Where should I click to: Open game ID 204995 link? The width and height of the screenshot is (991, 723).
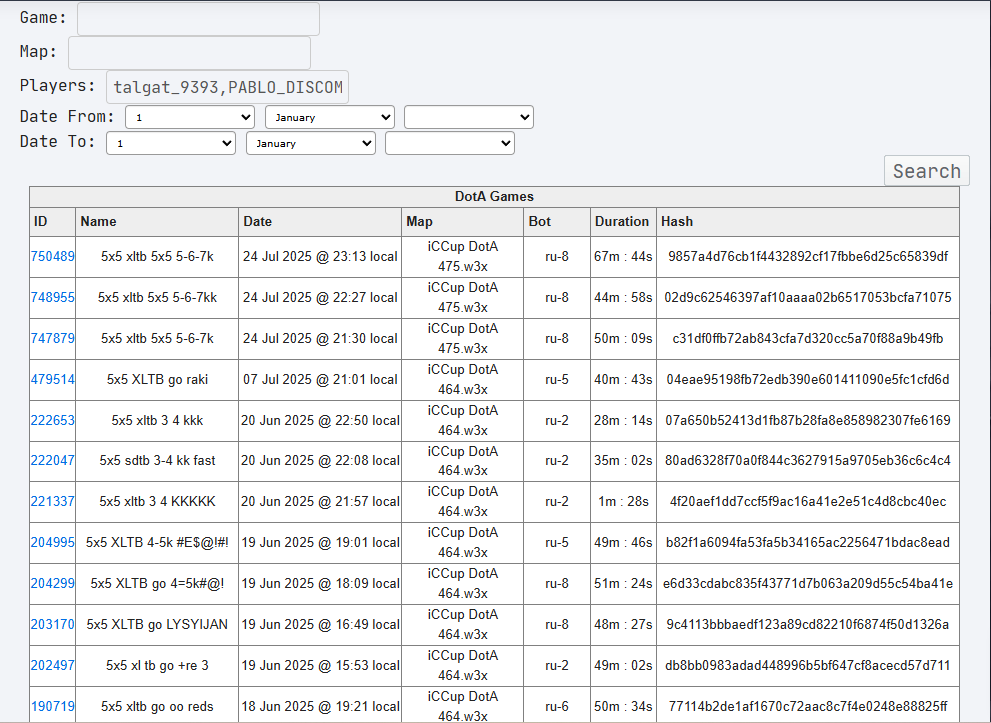(52, 543)
